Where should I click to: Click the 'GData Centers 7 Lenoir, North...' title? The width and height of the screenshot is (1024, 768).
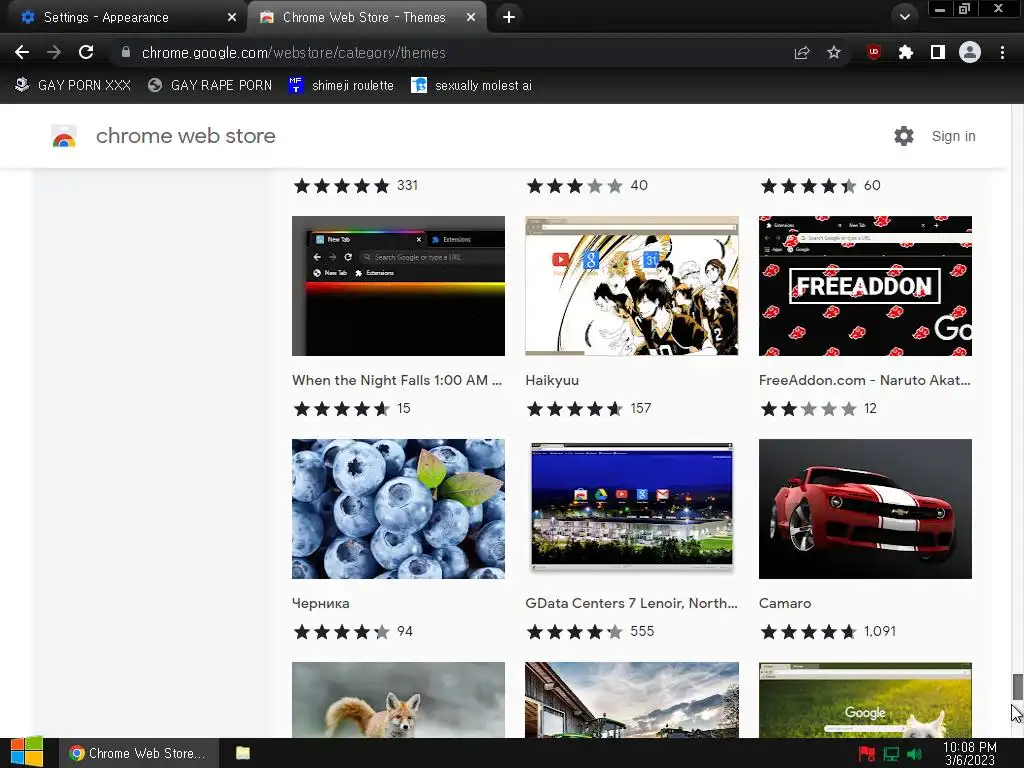632,603
